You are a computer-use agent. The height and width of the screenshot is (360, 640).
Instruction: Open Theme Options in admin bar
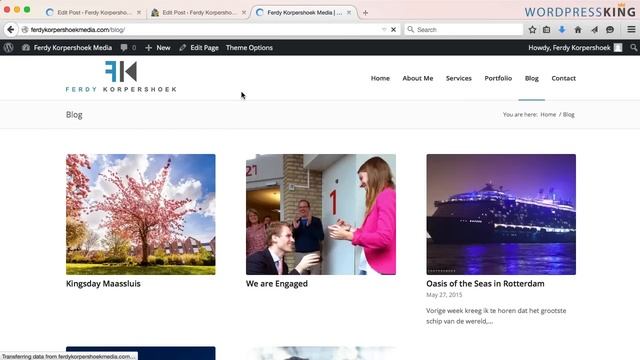click(249, 47)
